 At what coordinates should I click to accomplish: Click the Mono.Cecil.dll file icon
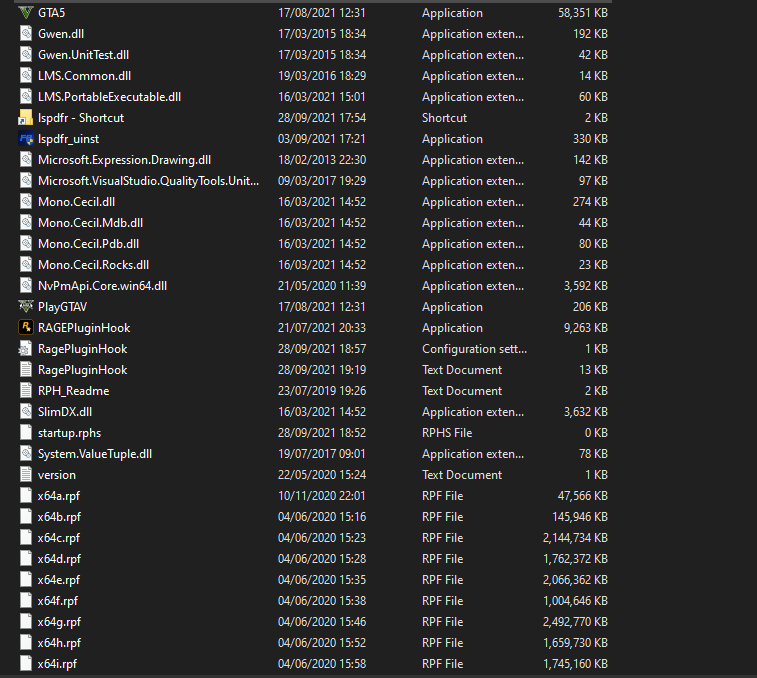coord(26,201)
